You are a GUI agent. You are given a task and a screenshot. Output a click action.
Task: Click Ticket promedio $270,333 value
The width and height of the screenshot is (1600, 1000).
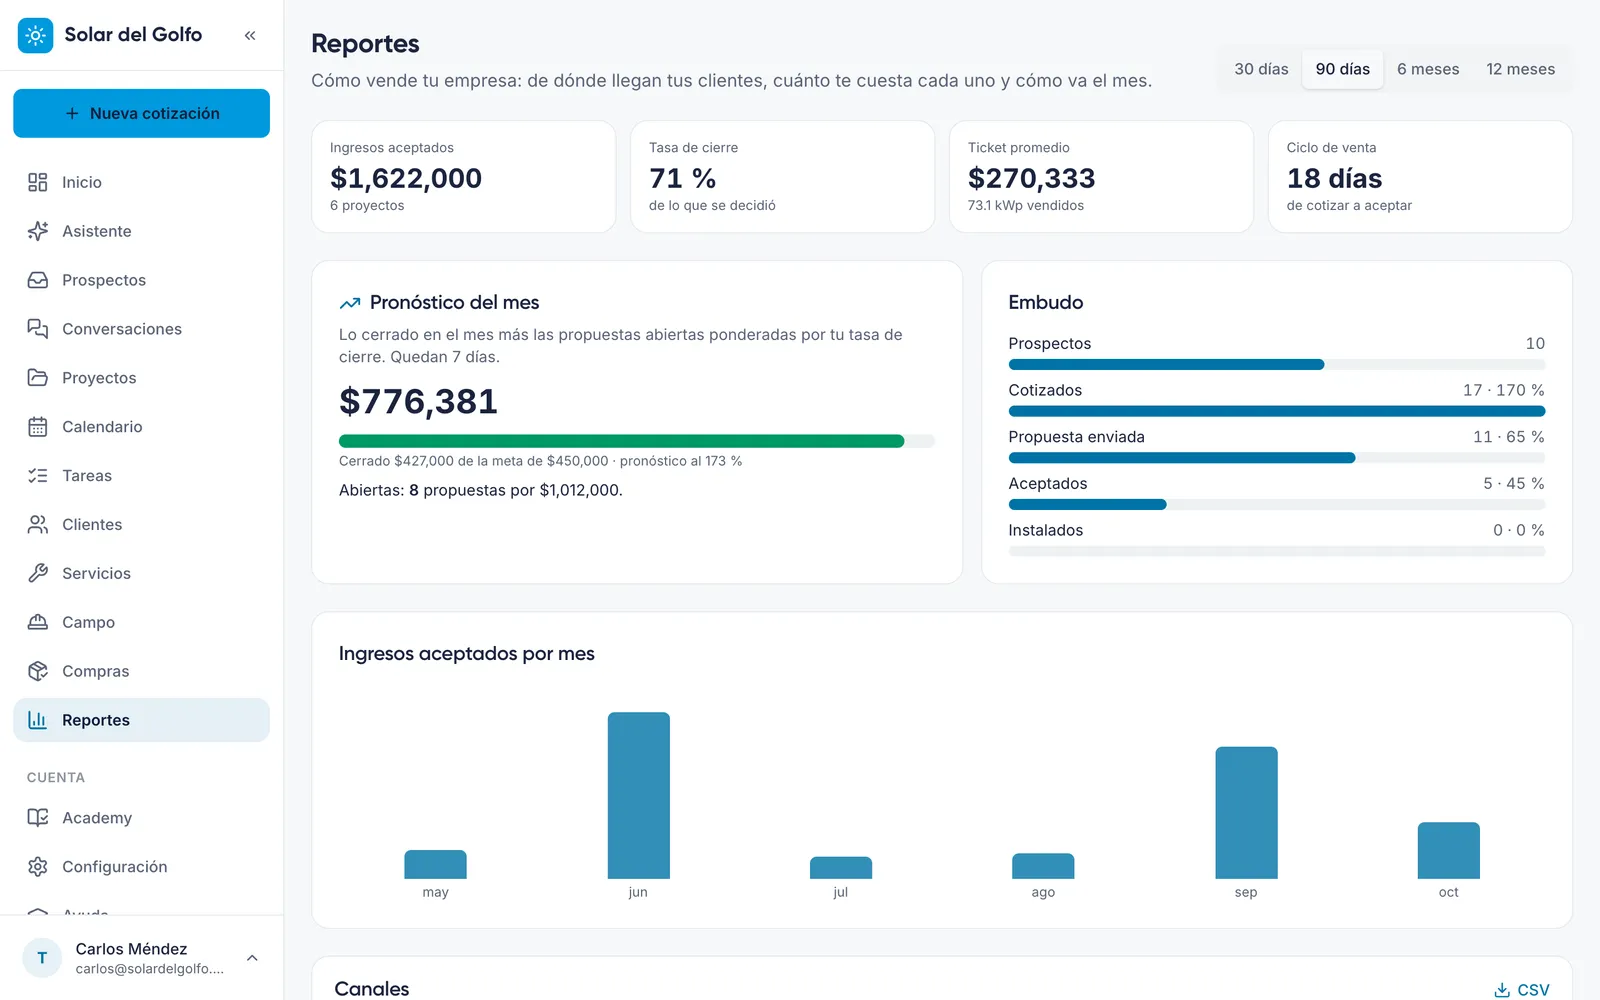coord(1032,178)
